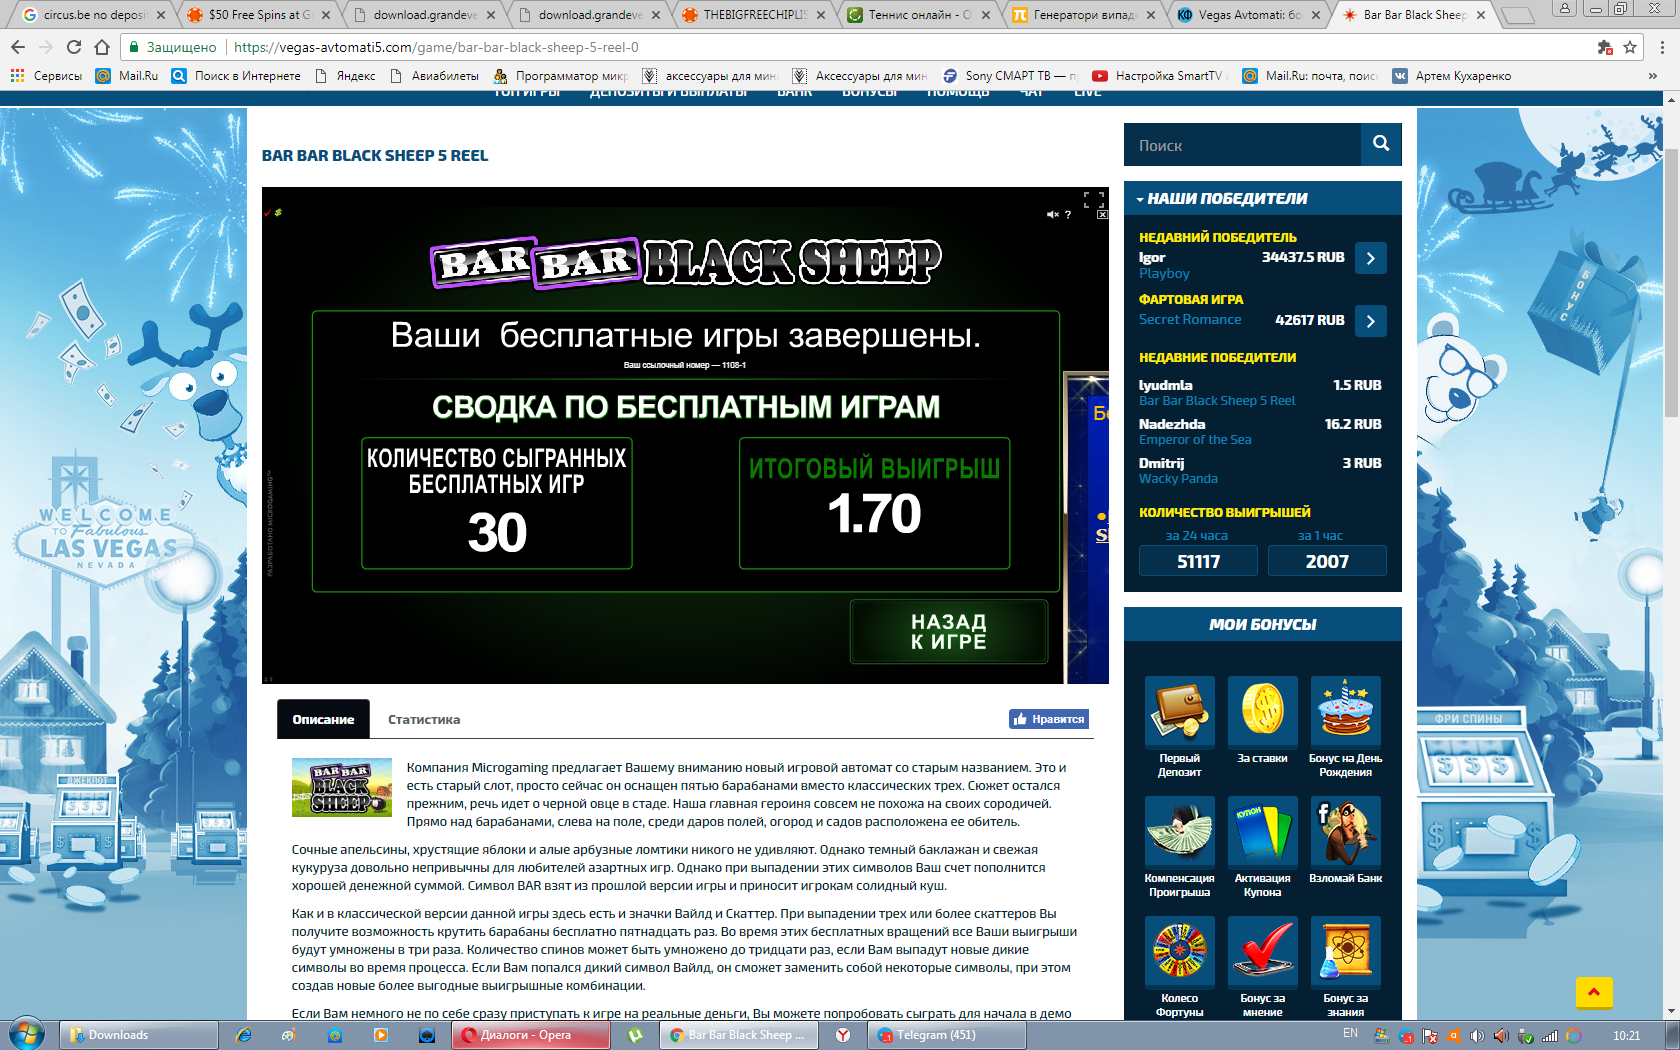Open the Первый Депозит wallet bonus icon
The height and width of the screenshot is (1050, 1680).
[1180, 712]
